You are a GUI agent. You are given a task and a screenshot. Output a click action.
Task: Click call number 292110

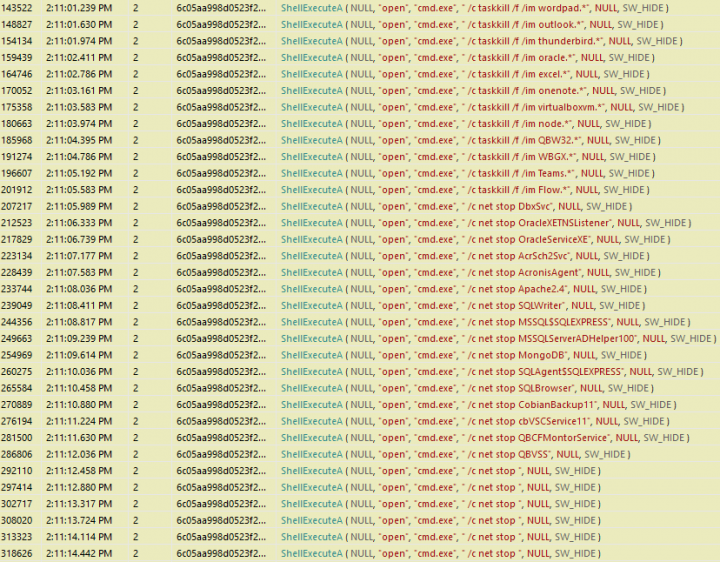(x=17, y=471)
